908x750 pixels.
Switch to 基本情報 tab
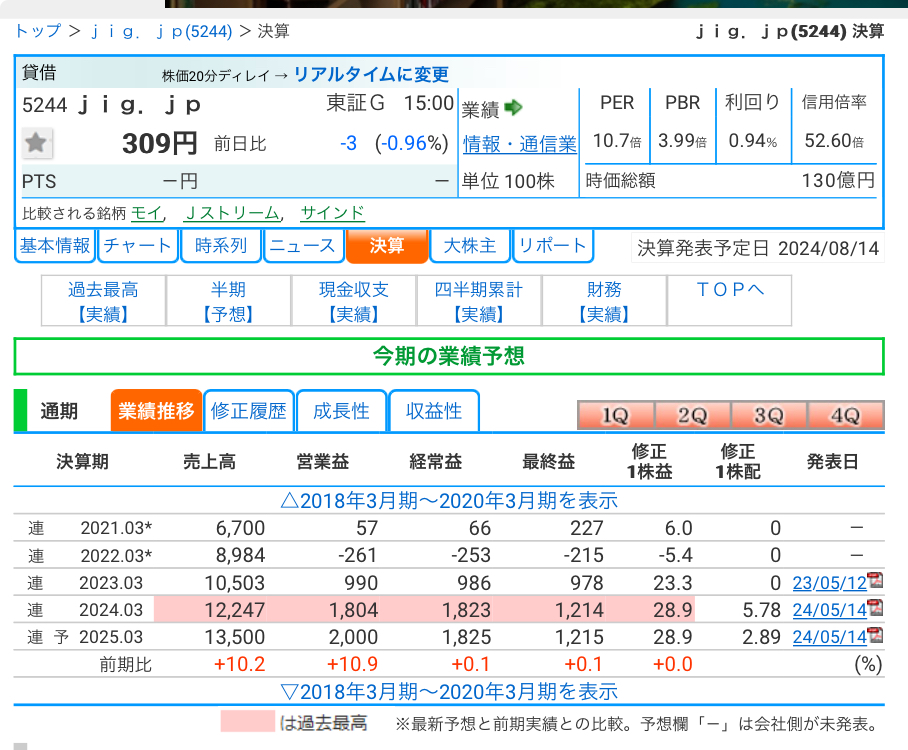[x=55, y=246]
